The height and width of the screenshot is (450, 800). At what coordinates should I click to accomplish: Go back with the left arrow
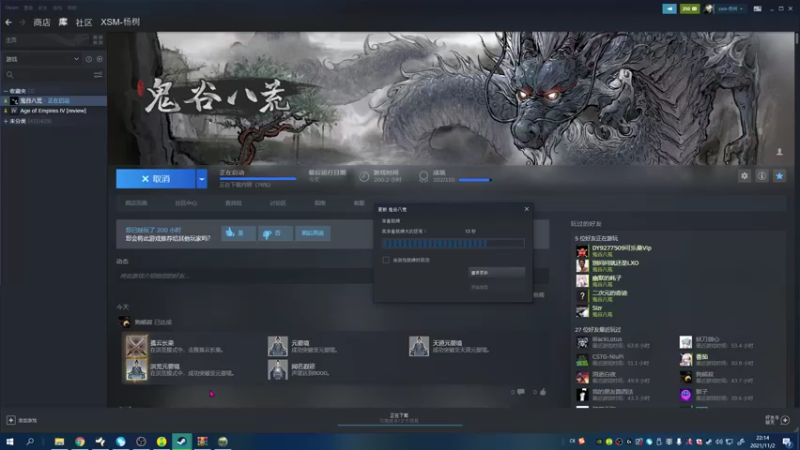coord(9,22)
